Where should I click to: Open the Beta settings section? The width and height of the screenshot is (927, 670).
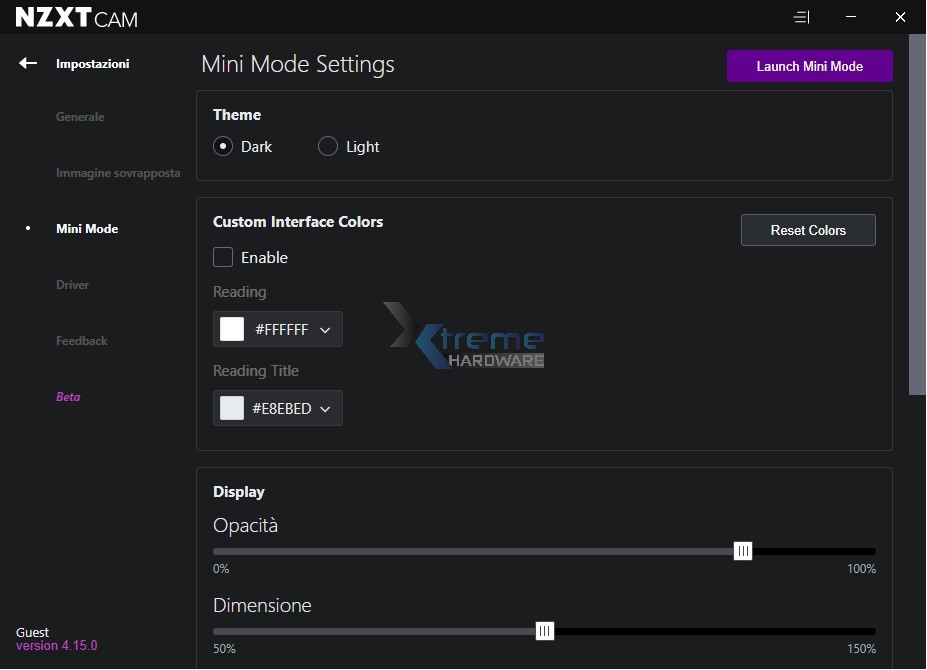(x=68, y=397)
